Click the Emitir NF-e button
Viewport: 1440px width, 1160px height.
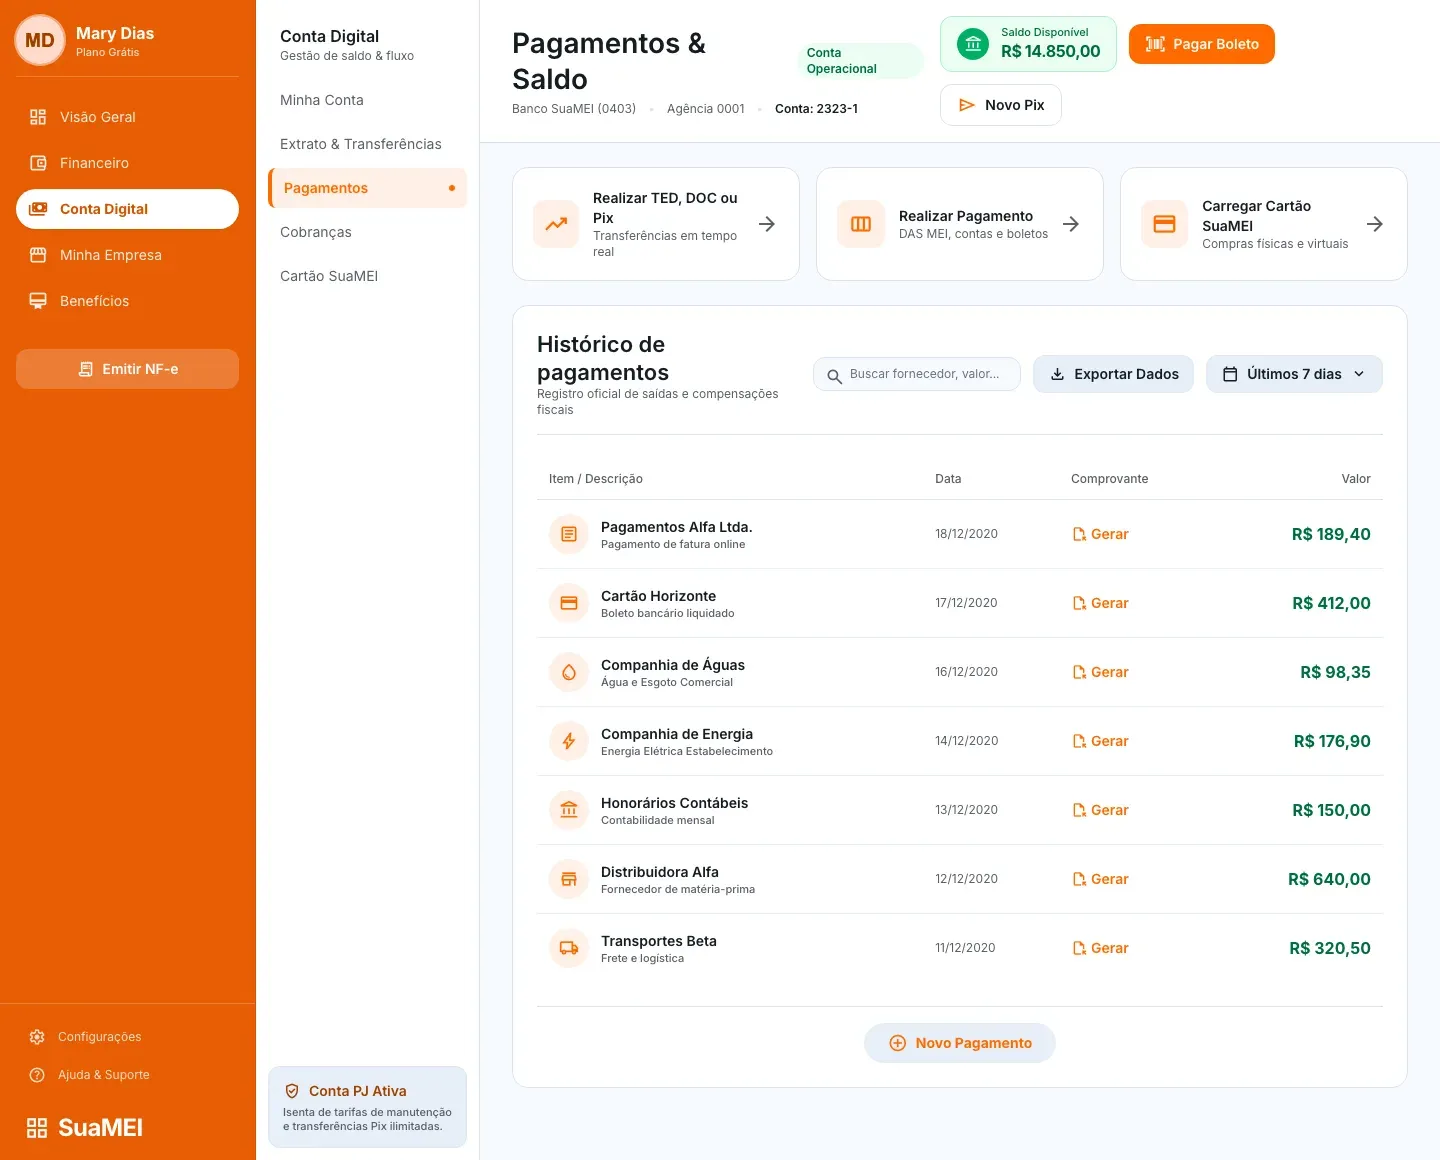128,369
